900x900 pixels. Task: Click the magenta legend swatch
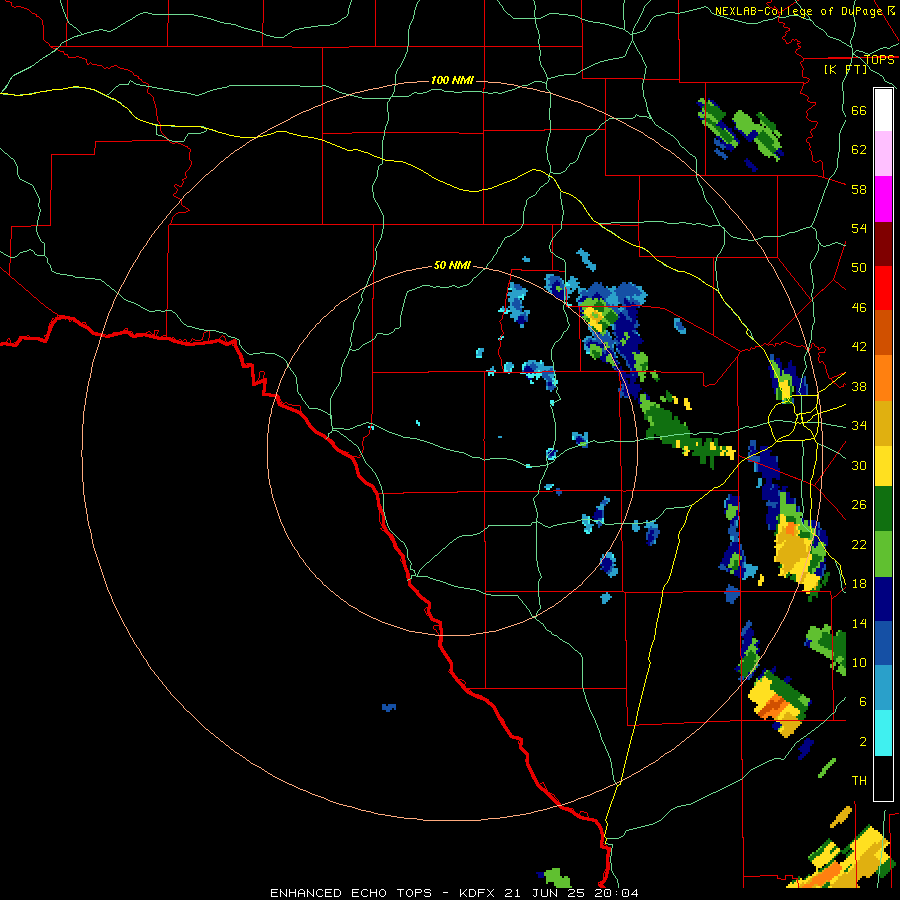coord(883,199)
